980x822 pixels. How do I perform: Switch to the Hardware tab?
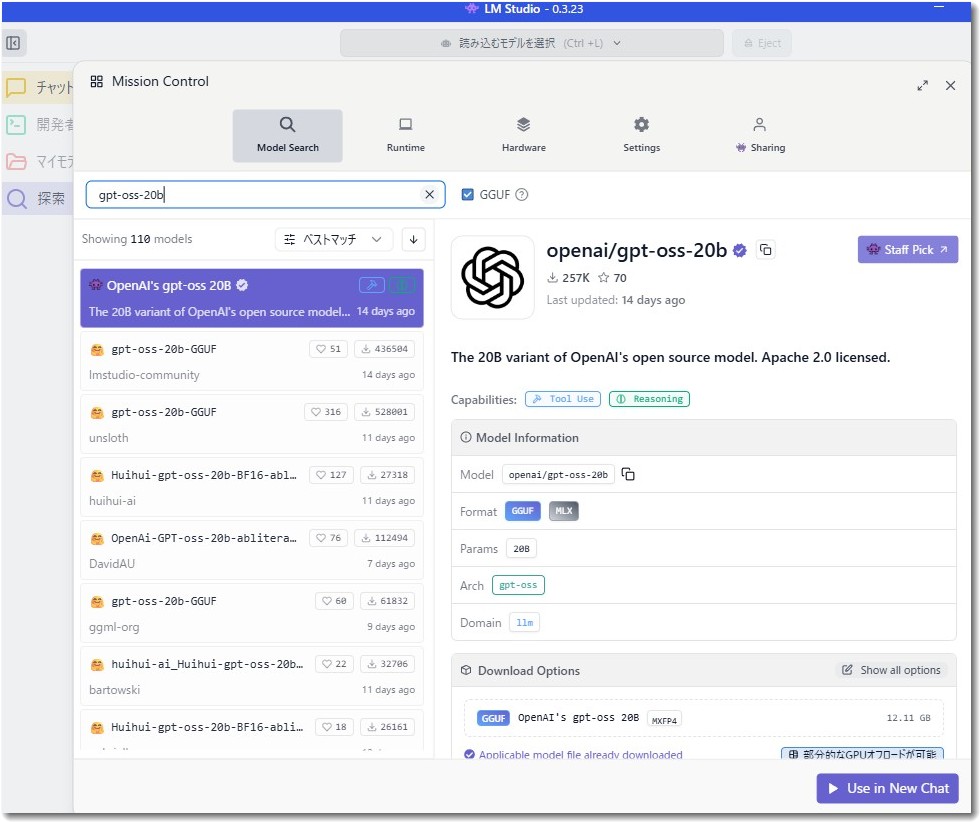[524, 136]
